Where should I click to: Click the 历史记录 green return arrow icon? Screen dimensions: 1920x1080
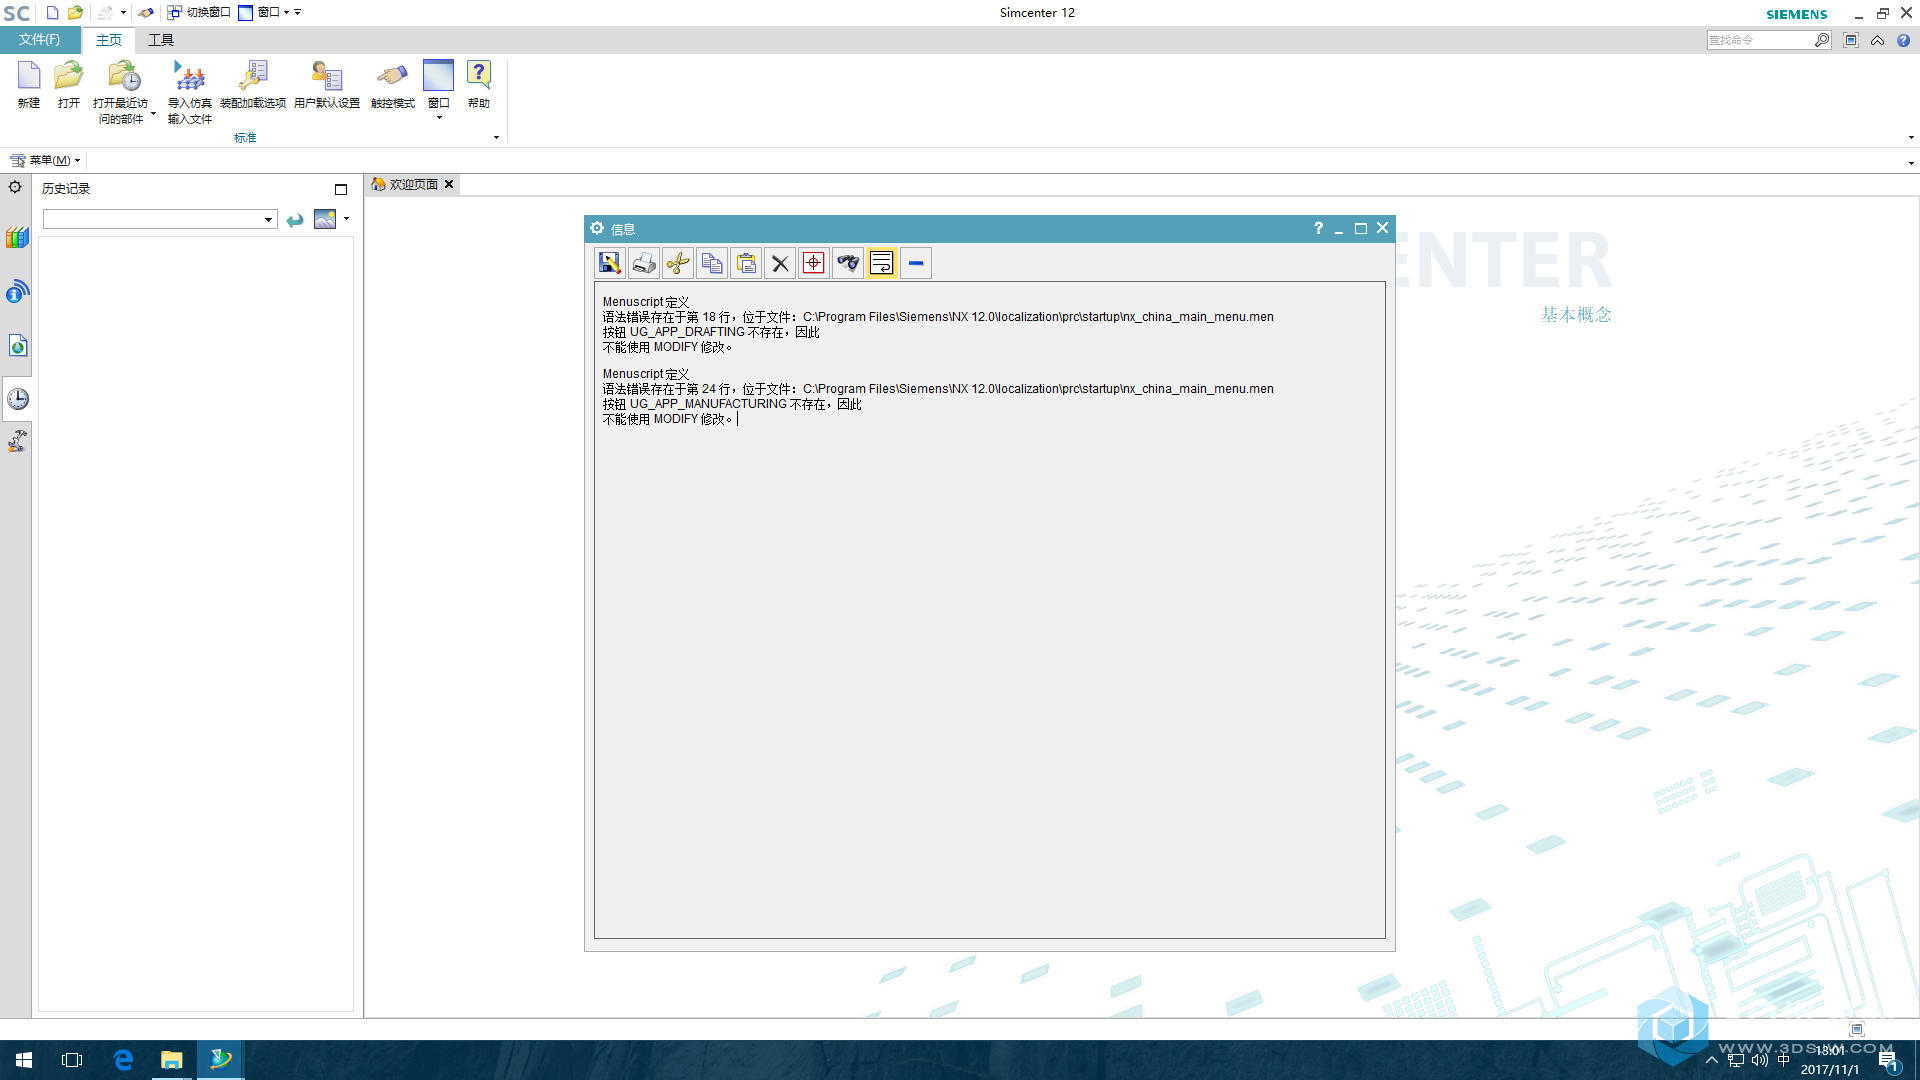(295, 220)
